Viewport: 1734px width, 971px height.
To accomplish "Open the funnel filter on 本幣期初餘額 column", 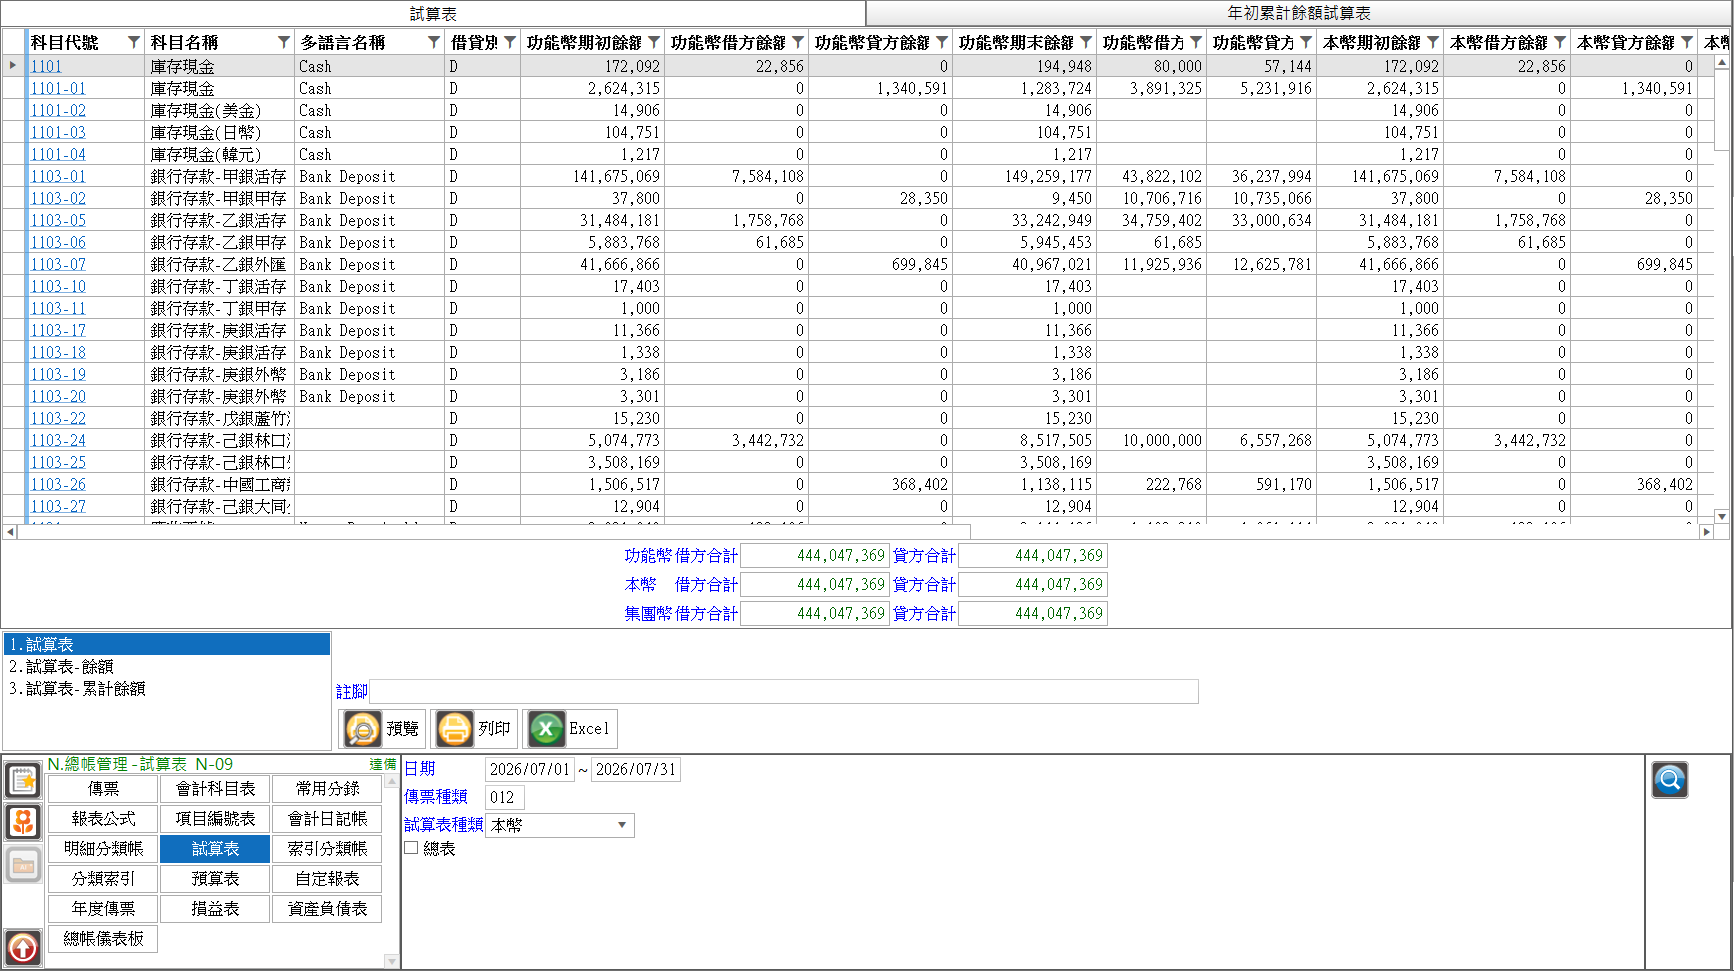I will [1433, 42].
